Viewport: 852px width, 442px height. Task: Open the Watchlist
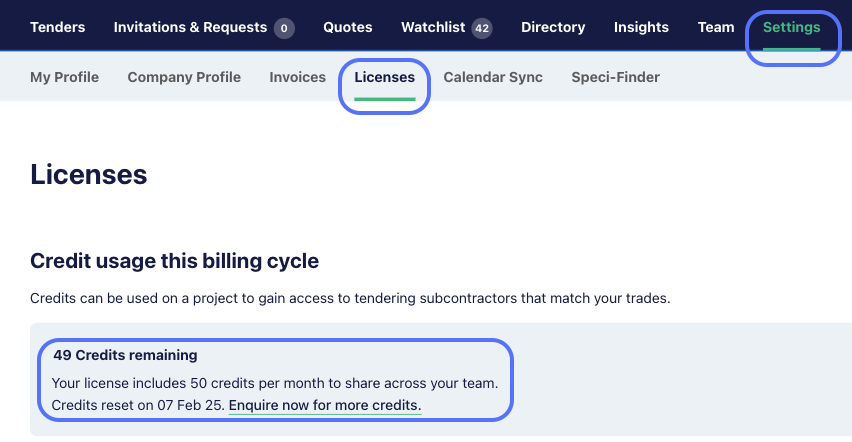click(x=433, y=27)
